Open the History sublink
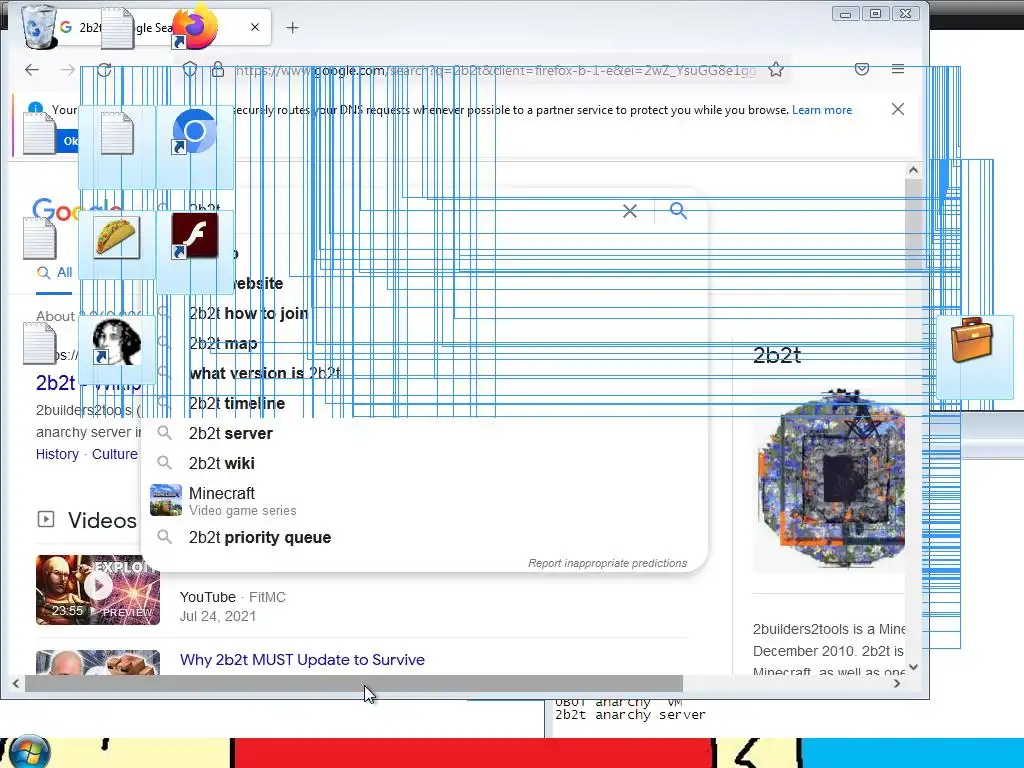1024x768 pixels. click(x=57, y=455)
